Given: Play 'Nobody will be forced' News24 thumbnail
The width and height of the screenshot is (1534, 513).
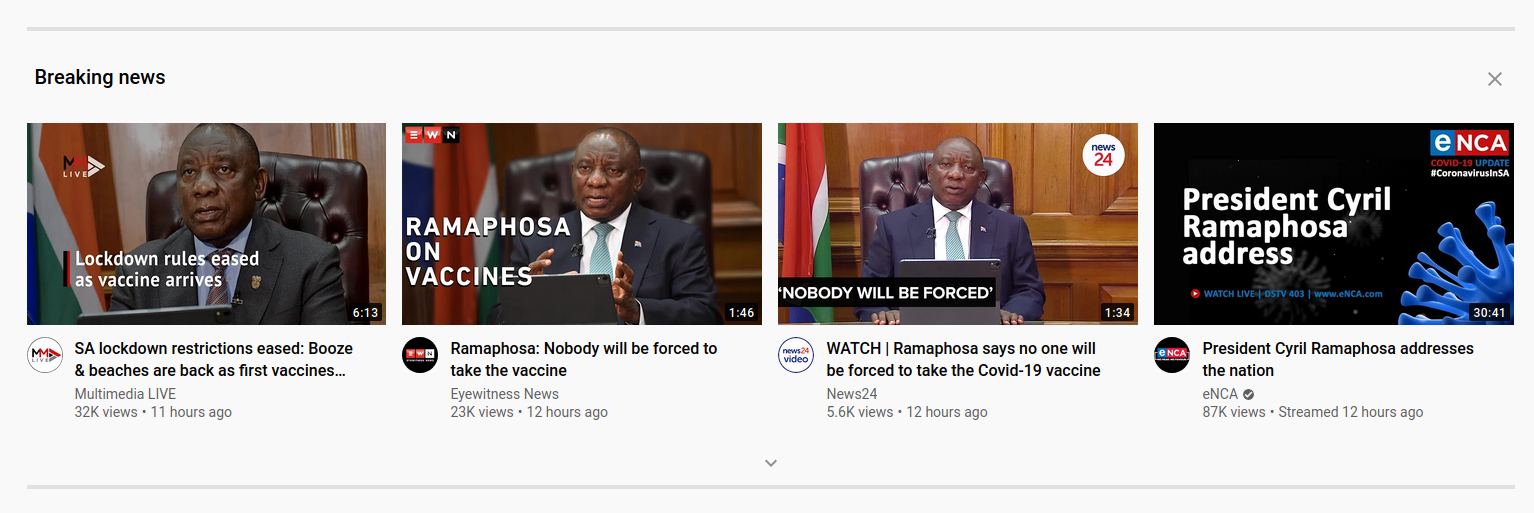Looking at the screenshot, I should tap(958, 224).
